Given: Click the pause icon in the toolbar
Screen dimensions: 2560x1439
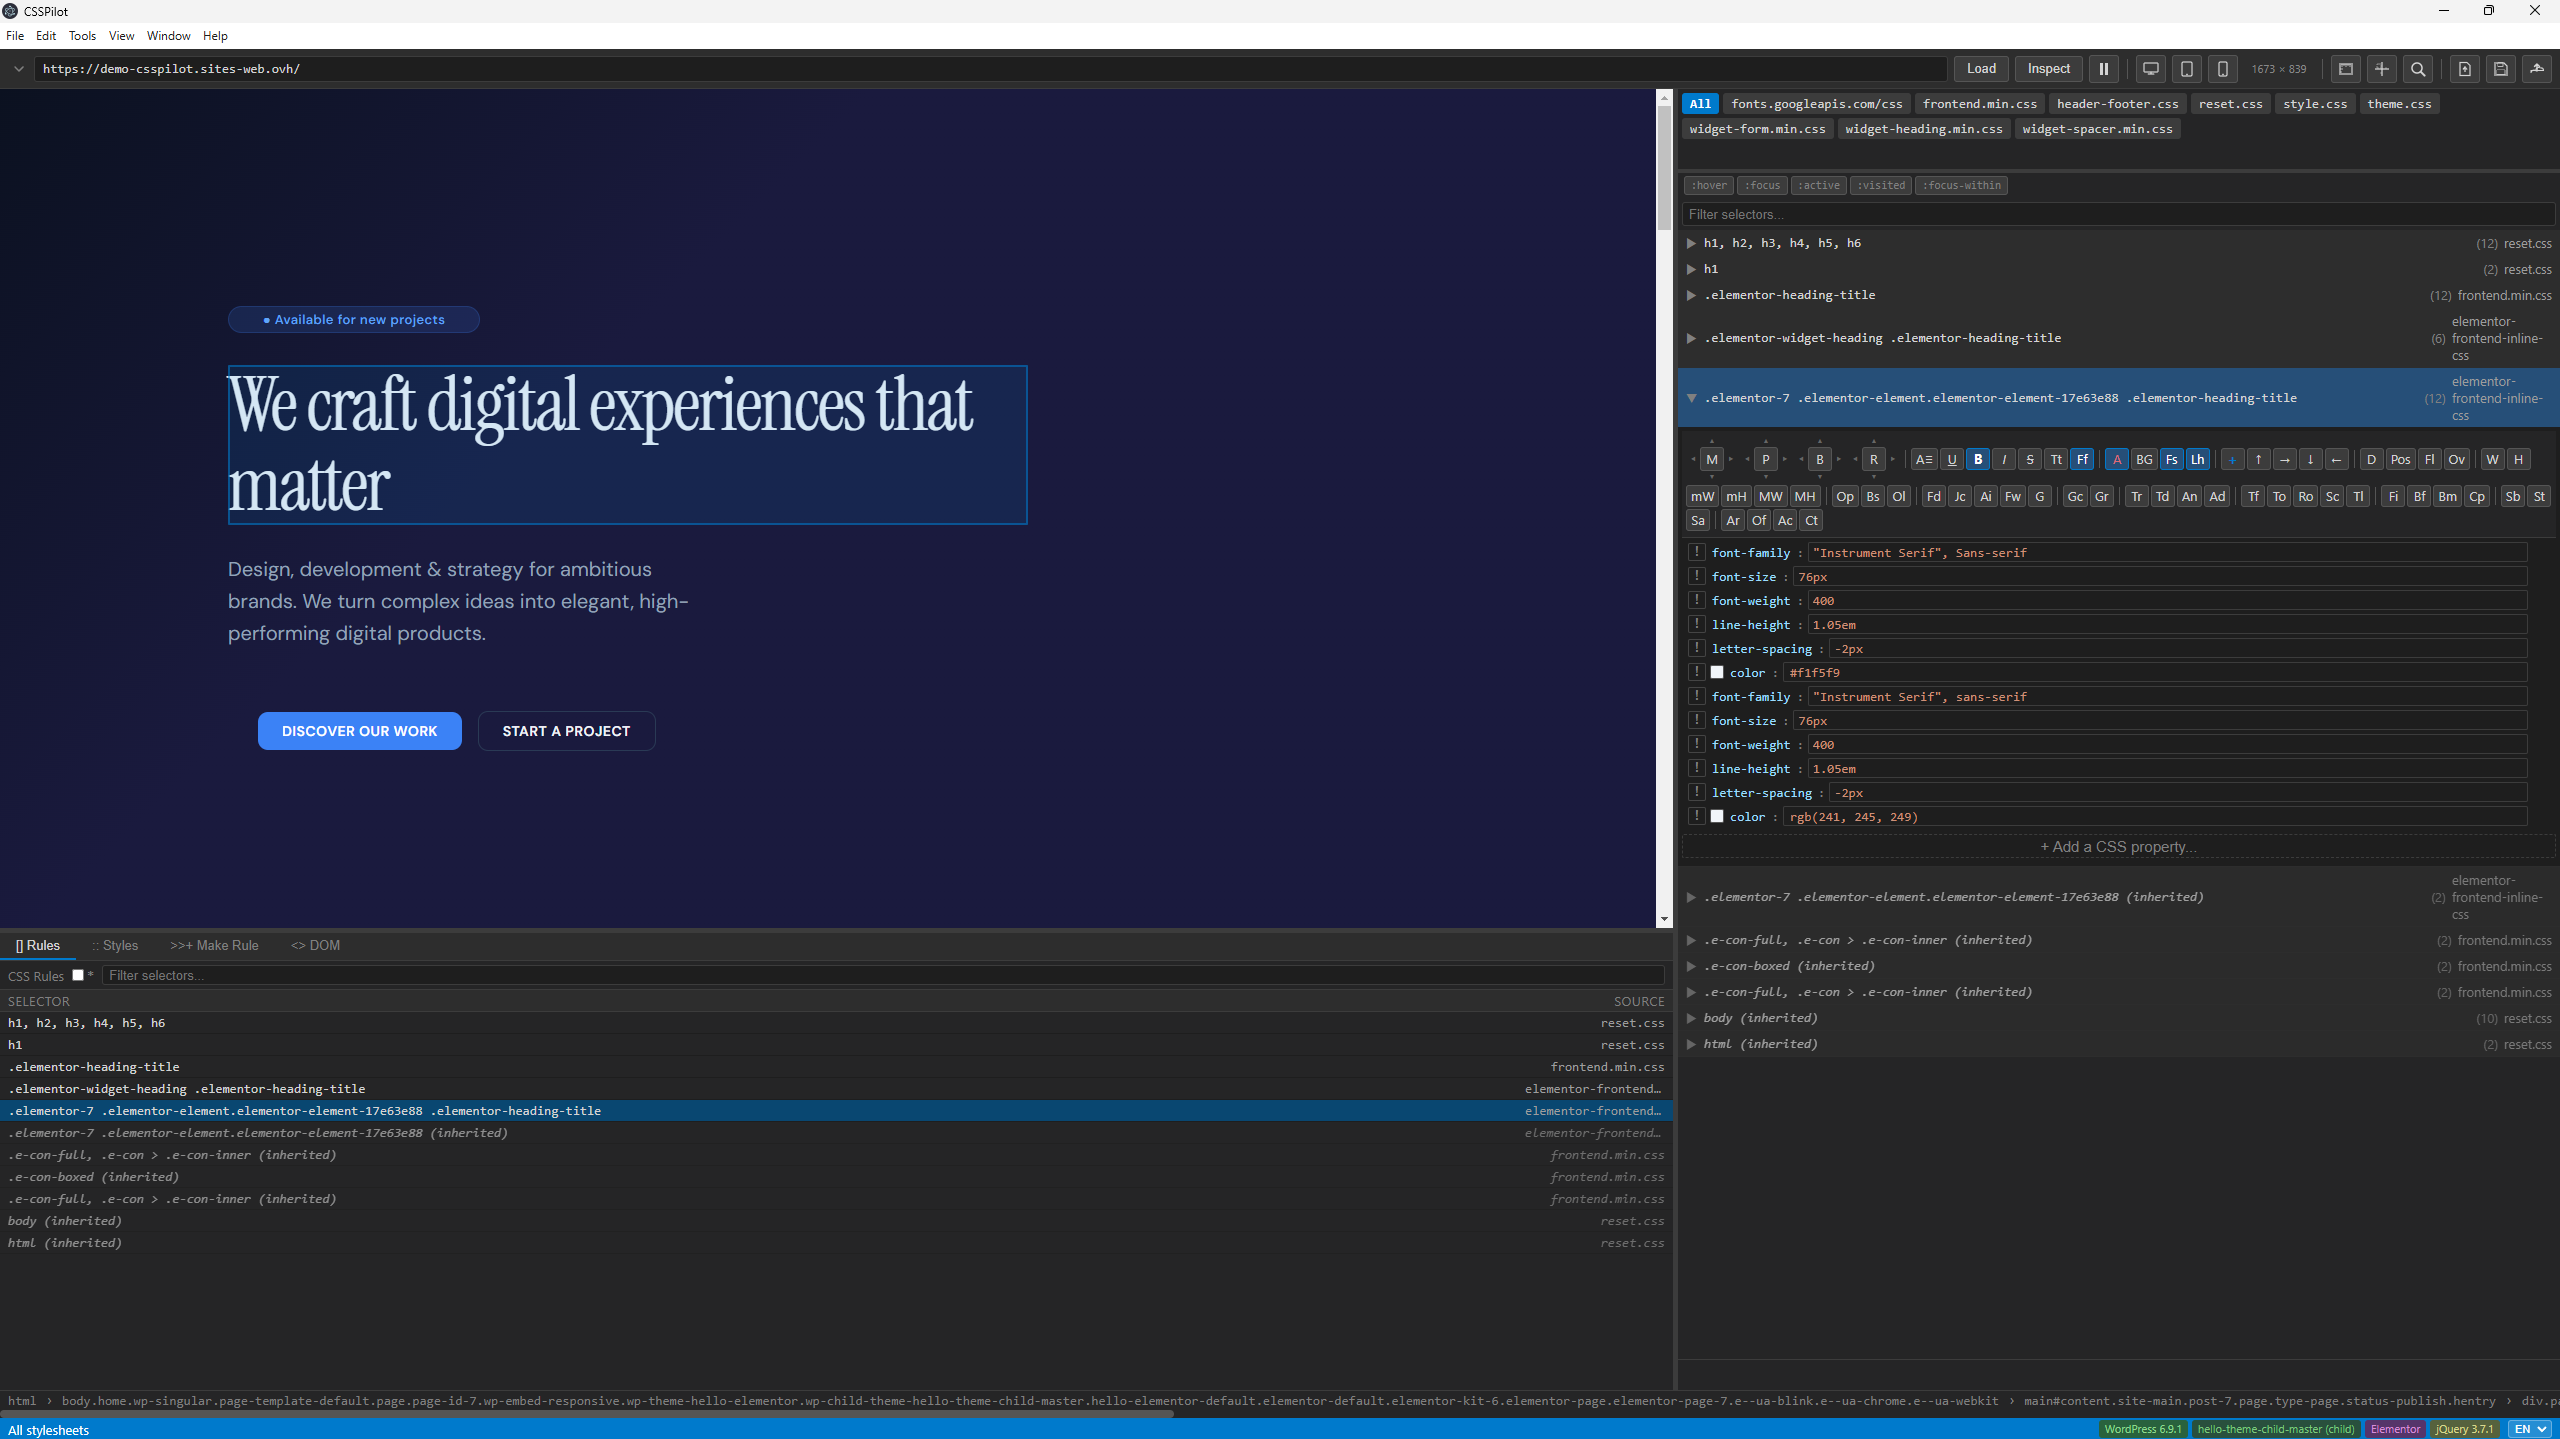Looking at the screenshot, I should [x=2103, y=69].
